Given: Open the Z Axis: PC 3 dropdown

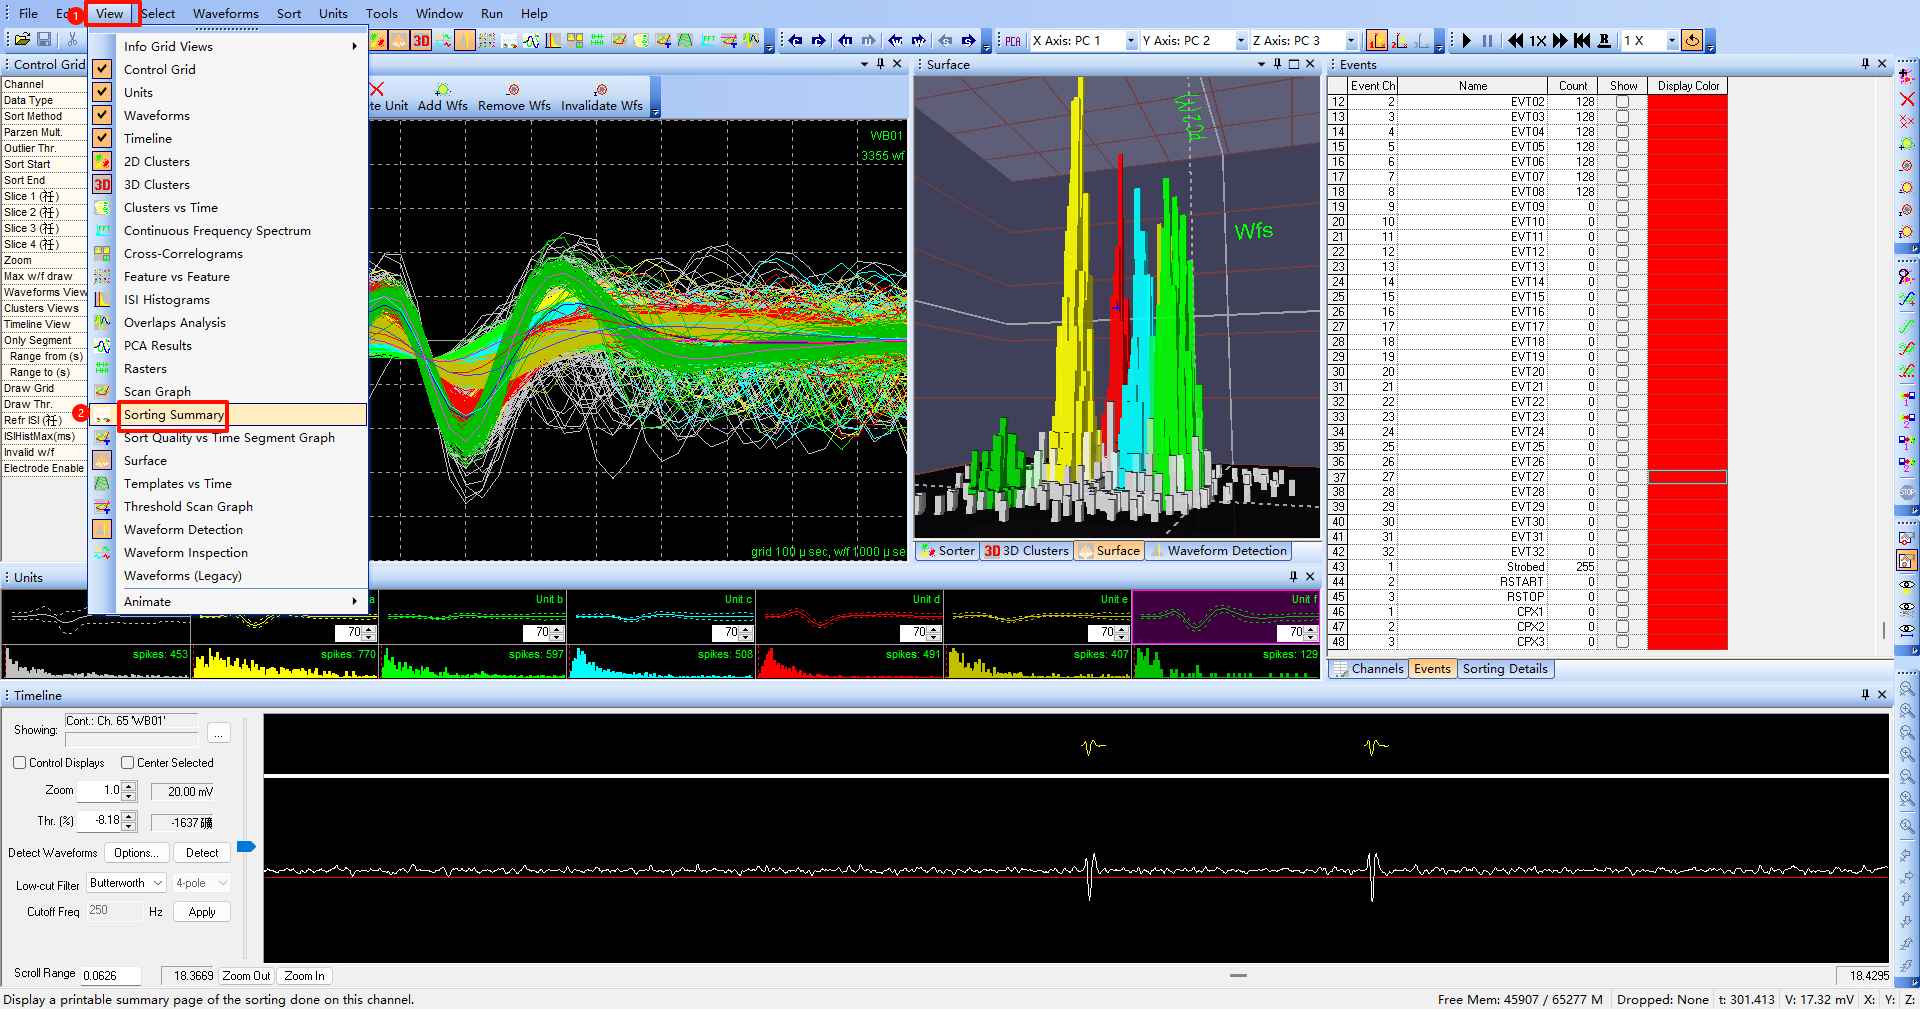Looking at the screenshot, I should click(x=1351, y=41).
